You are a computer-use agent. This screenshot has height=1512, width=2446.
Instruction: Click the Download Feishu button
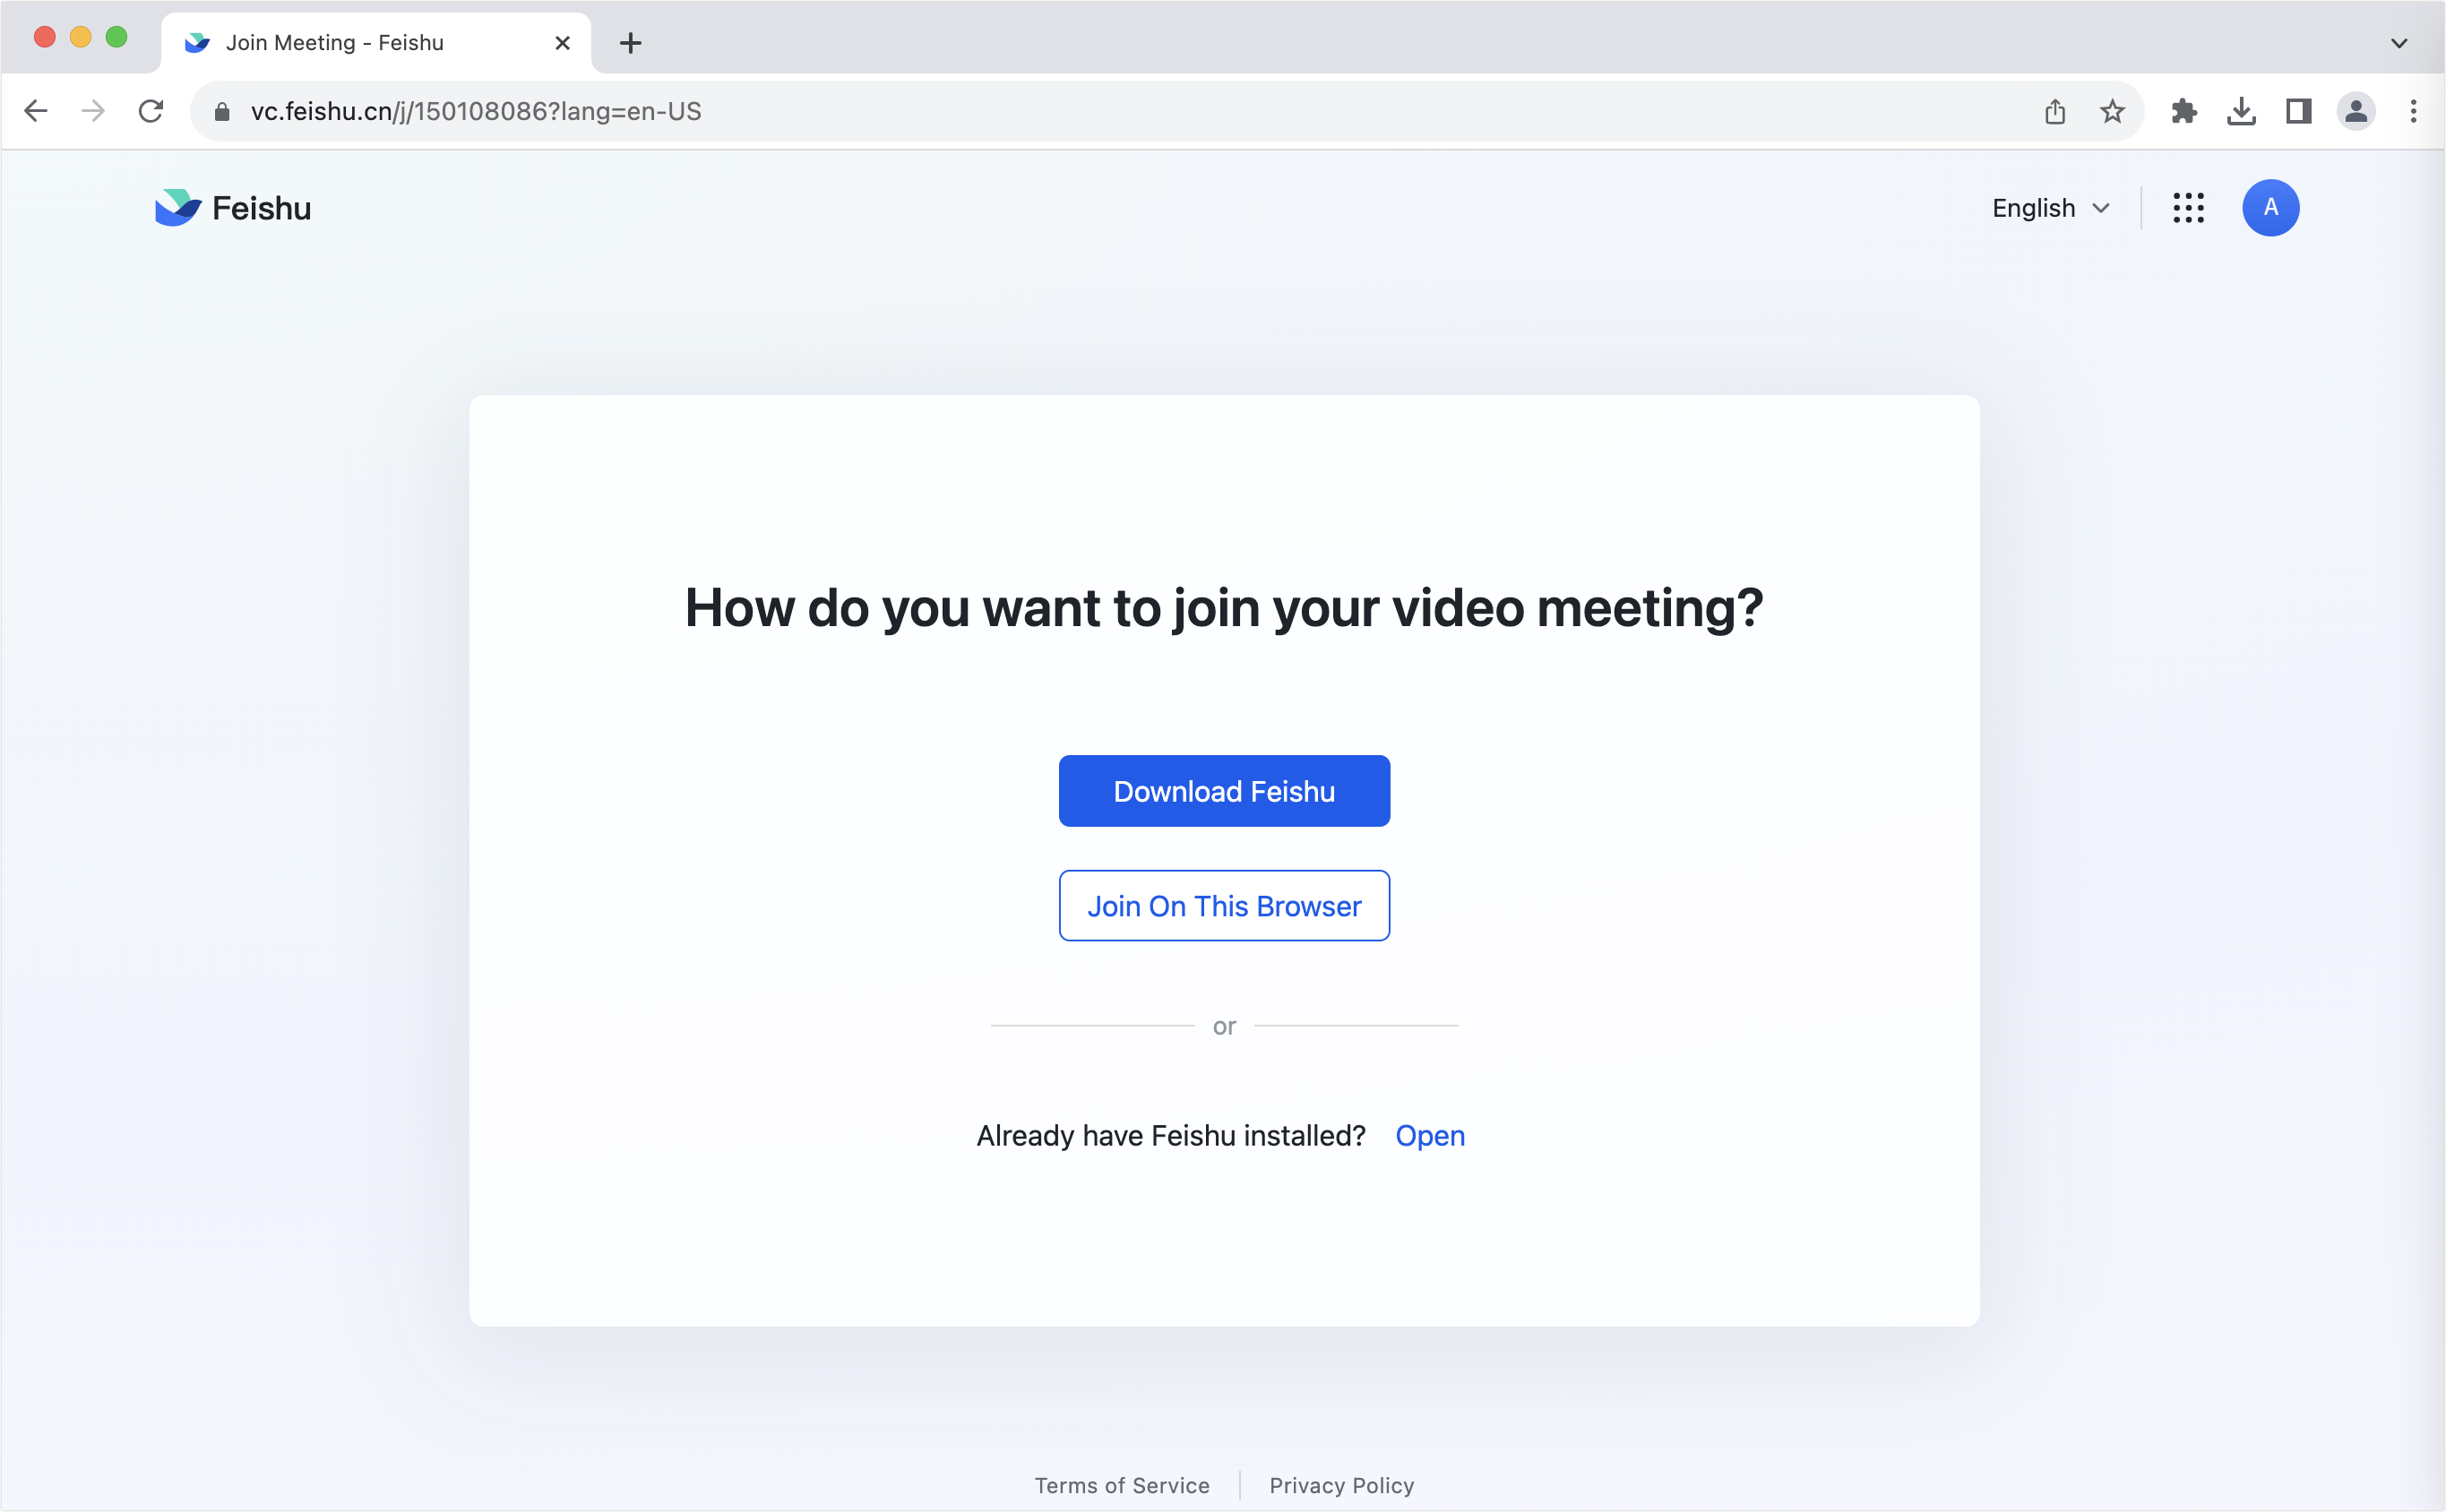pyautogui.click(x=1224, y=790)
